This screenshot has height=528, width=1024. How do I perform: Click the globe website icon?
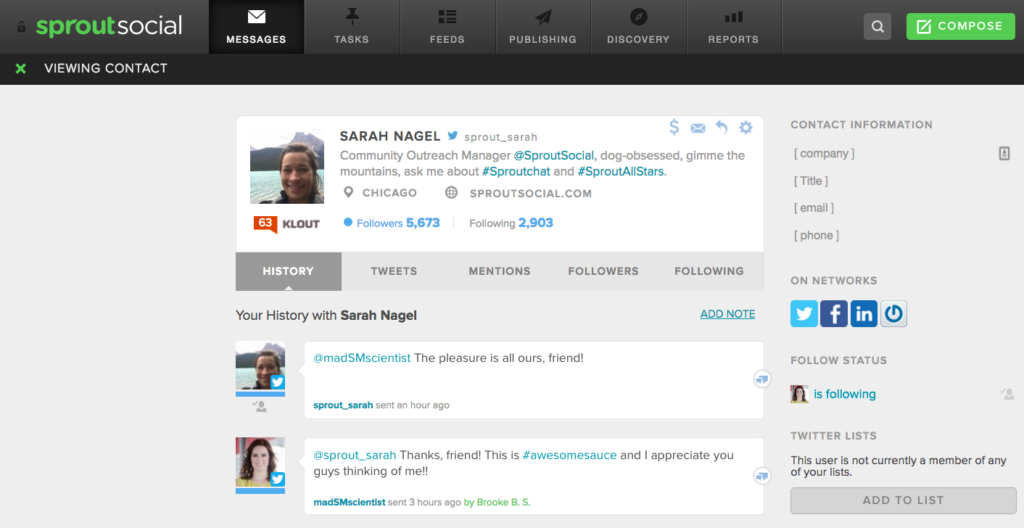(x=451, y=192)
